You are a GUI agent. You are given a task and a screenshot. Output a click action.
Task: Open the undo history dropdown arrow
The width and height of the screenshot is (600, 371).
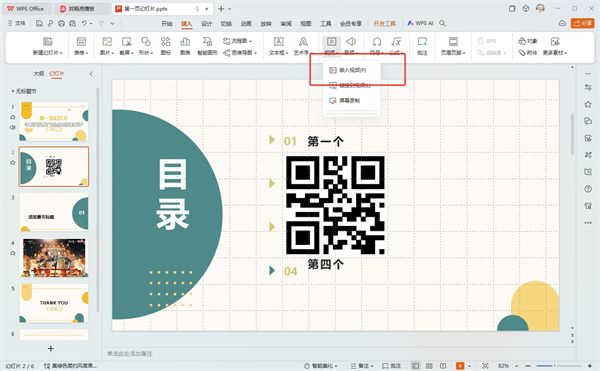point(91,24)
